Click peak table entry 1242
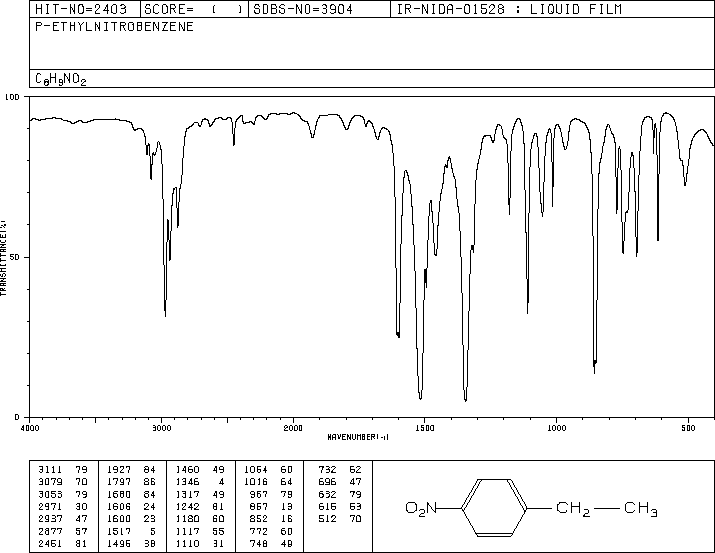The height and width of the screenshot is (553, 715). (187, 506)
